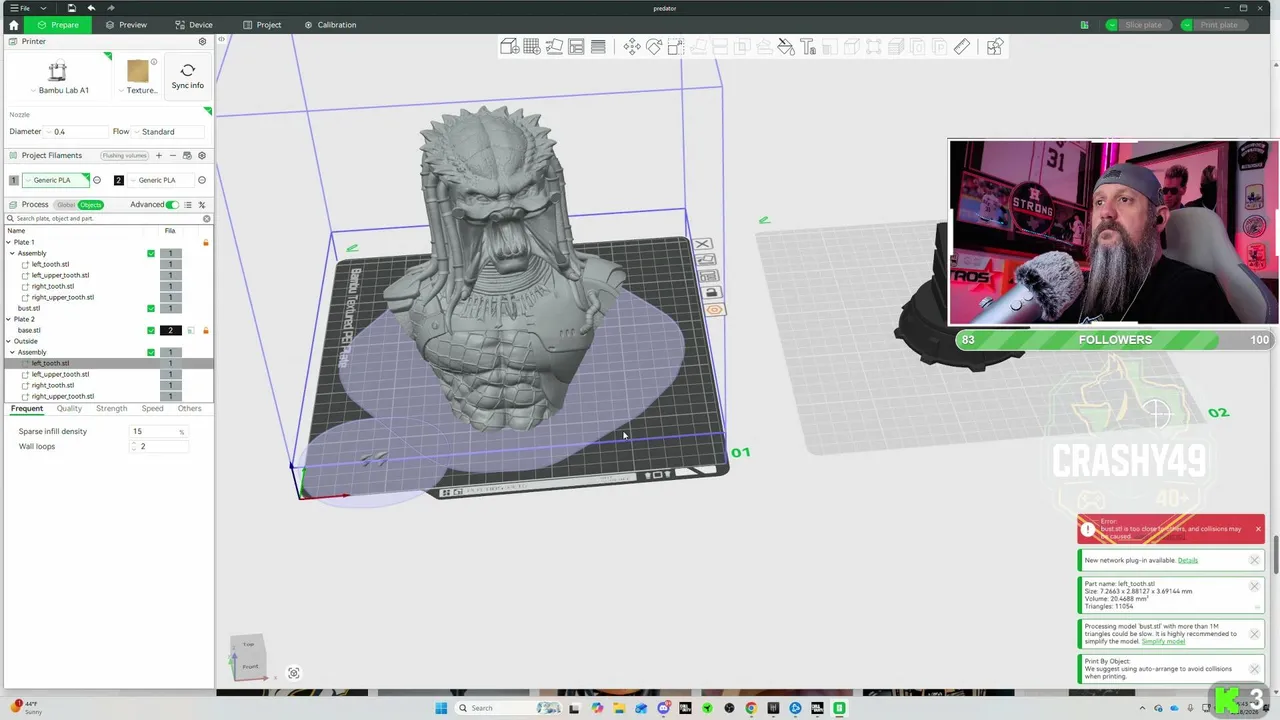Screen dimensions: 1280x720
Task: Close plate 01 with X icon
Action: pos(702,244)
